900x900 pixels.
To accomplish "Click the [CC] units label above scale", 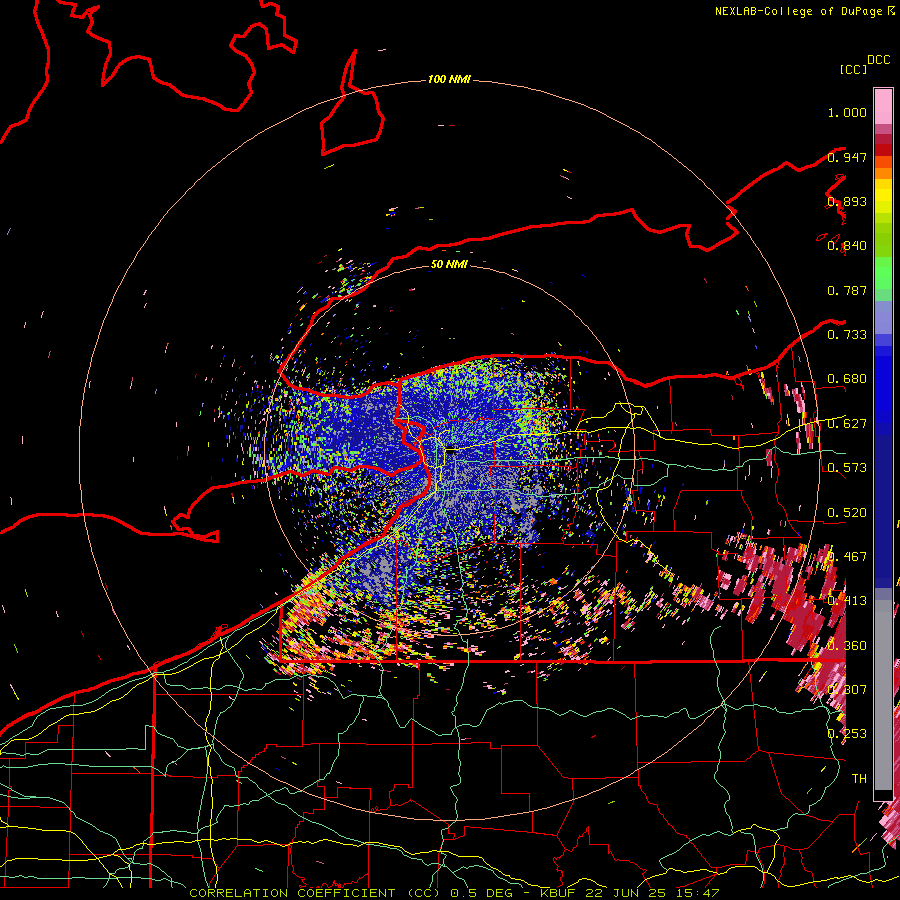I will click(853, 69).
